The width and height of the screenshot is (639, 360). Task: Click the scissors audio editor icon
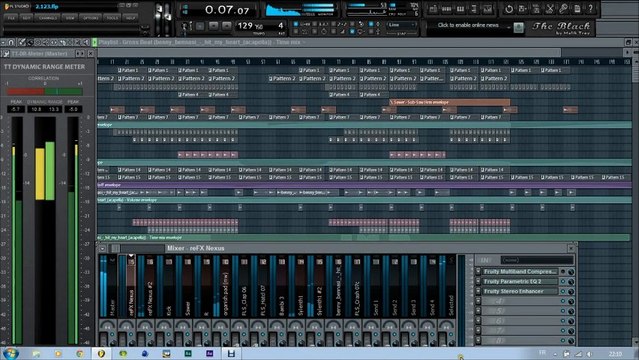[550, 9]
